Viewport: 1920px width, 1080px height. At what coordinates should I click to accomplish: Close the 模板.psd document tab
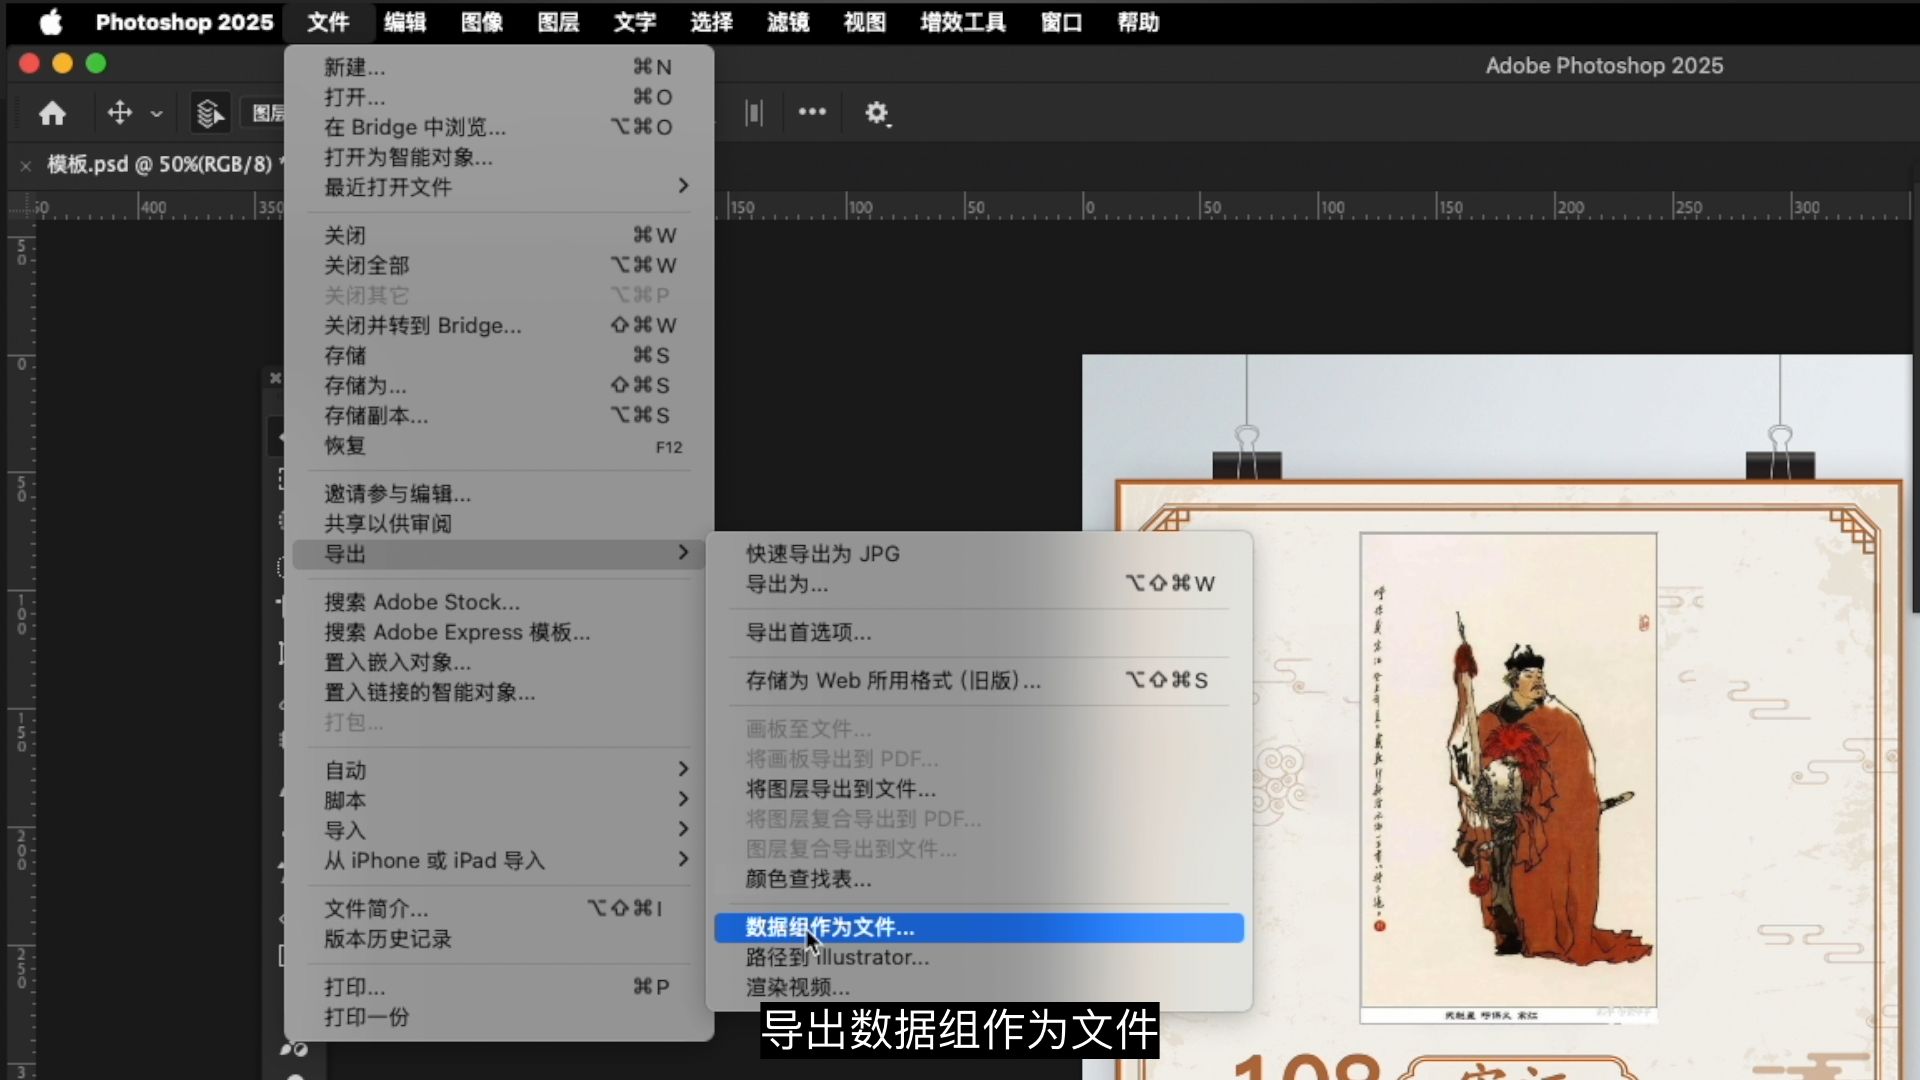[x=26, y=165]
